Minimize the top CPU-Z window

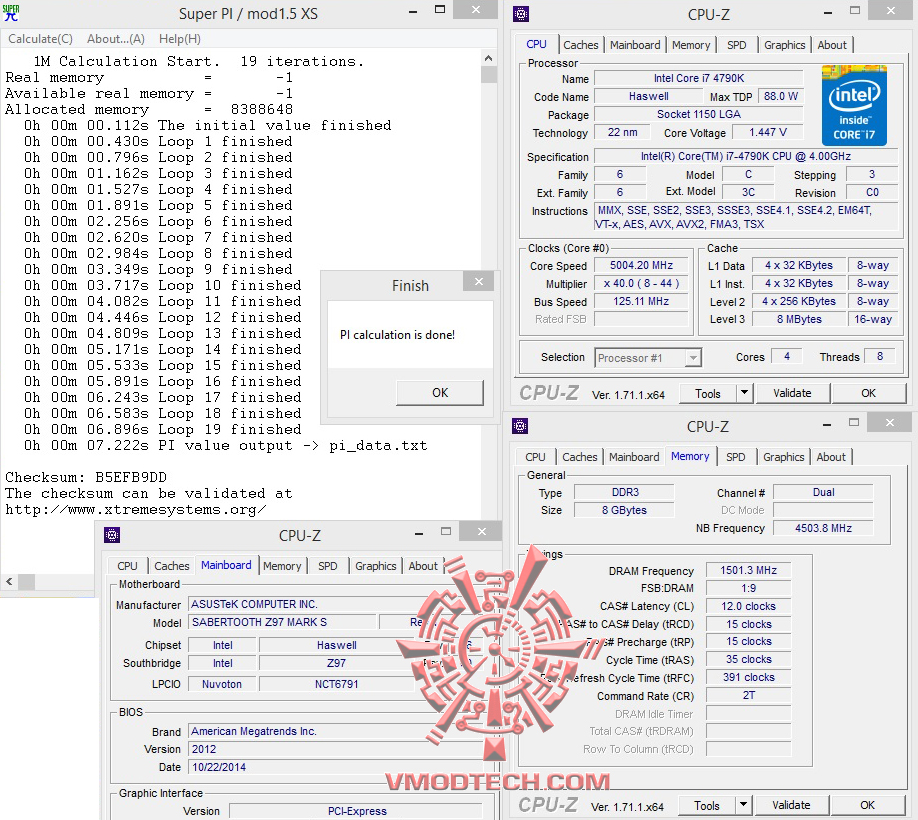(x=828, y=12)
